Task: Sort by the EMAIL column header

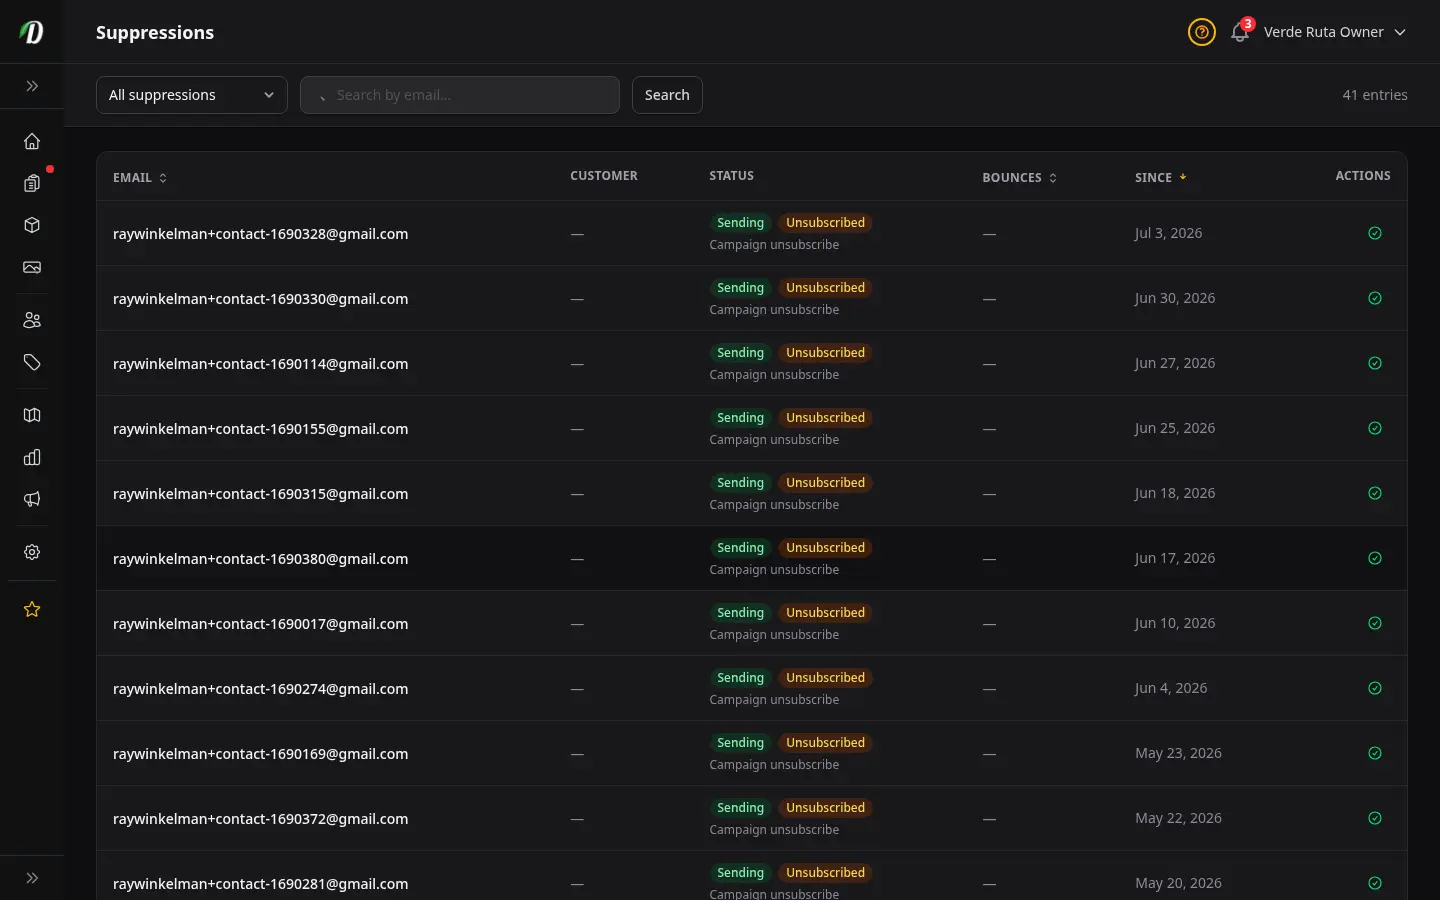Action: tap(140, 177)
